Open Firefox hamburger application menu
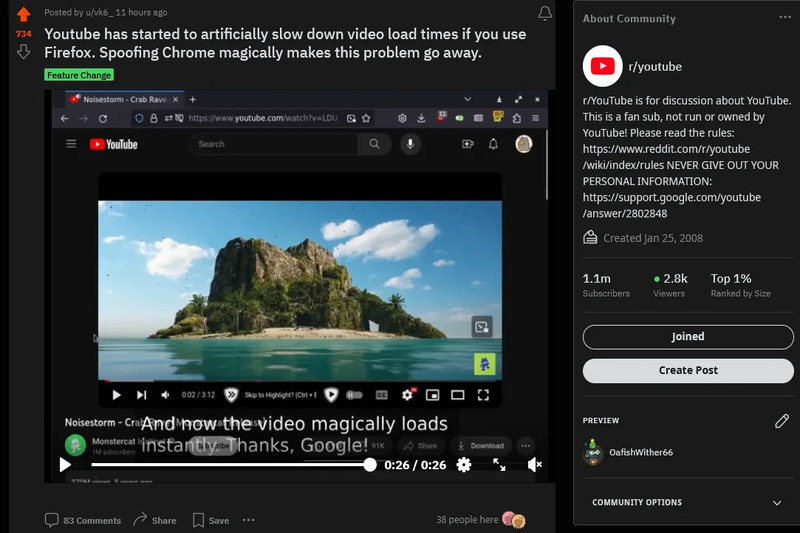800x533 pixels. 535,118
